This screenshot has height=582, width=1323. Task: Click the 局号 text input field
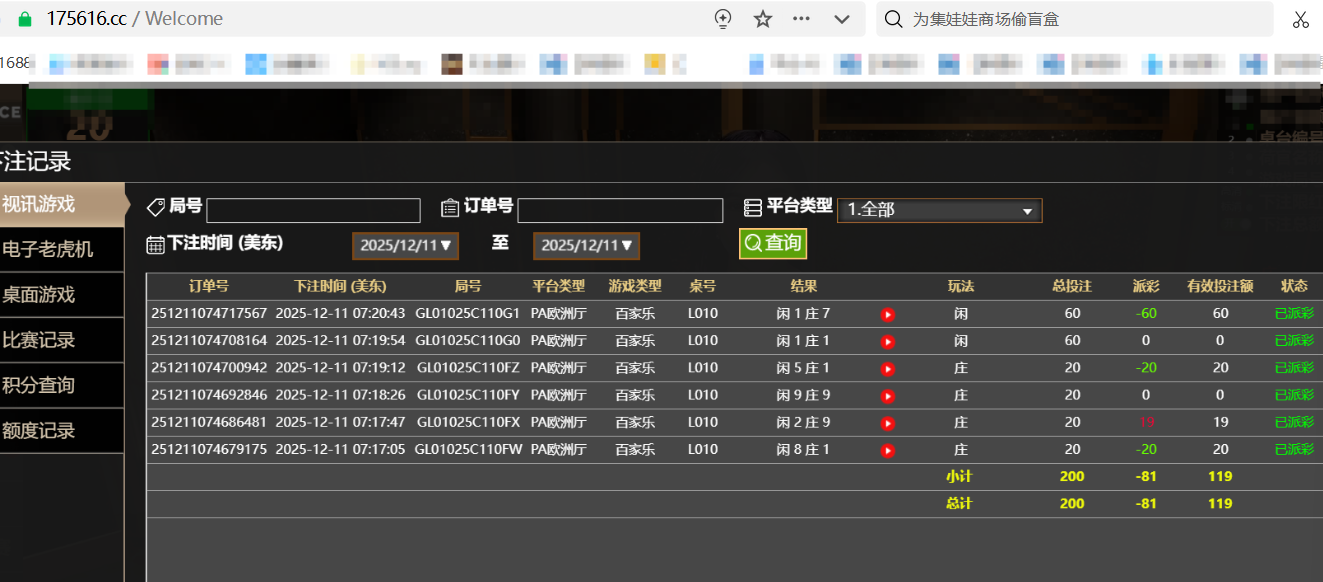[313, 210]
